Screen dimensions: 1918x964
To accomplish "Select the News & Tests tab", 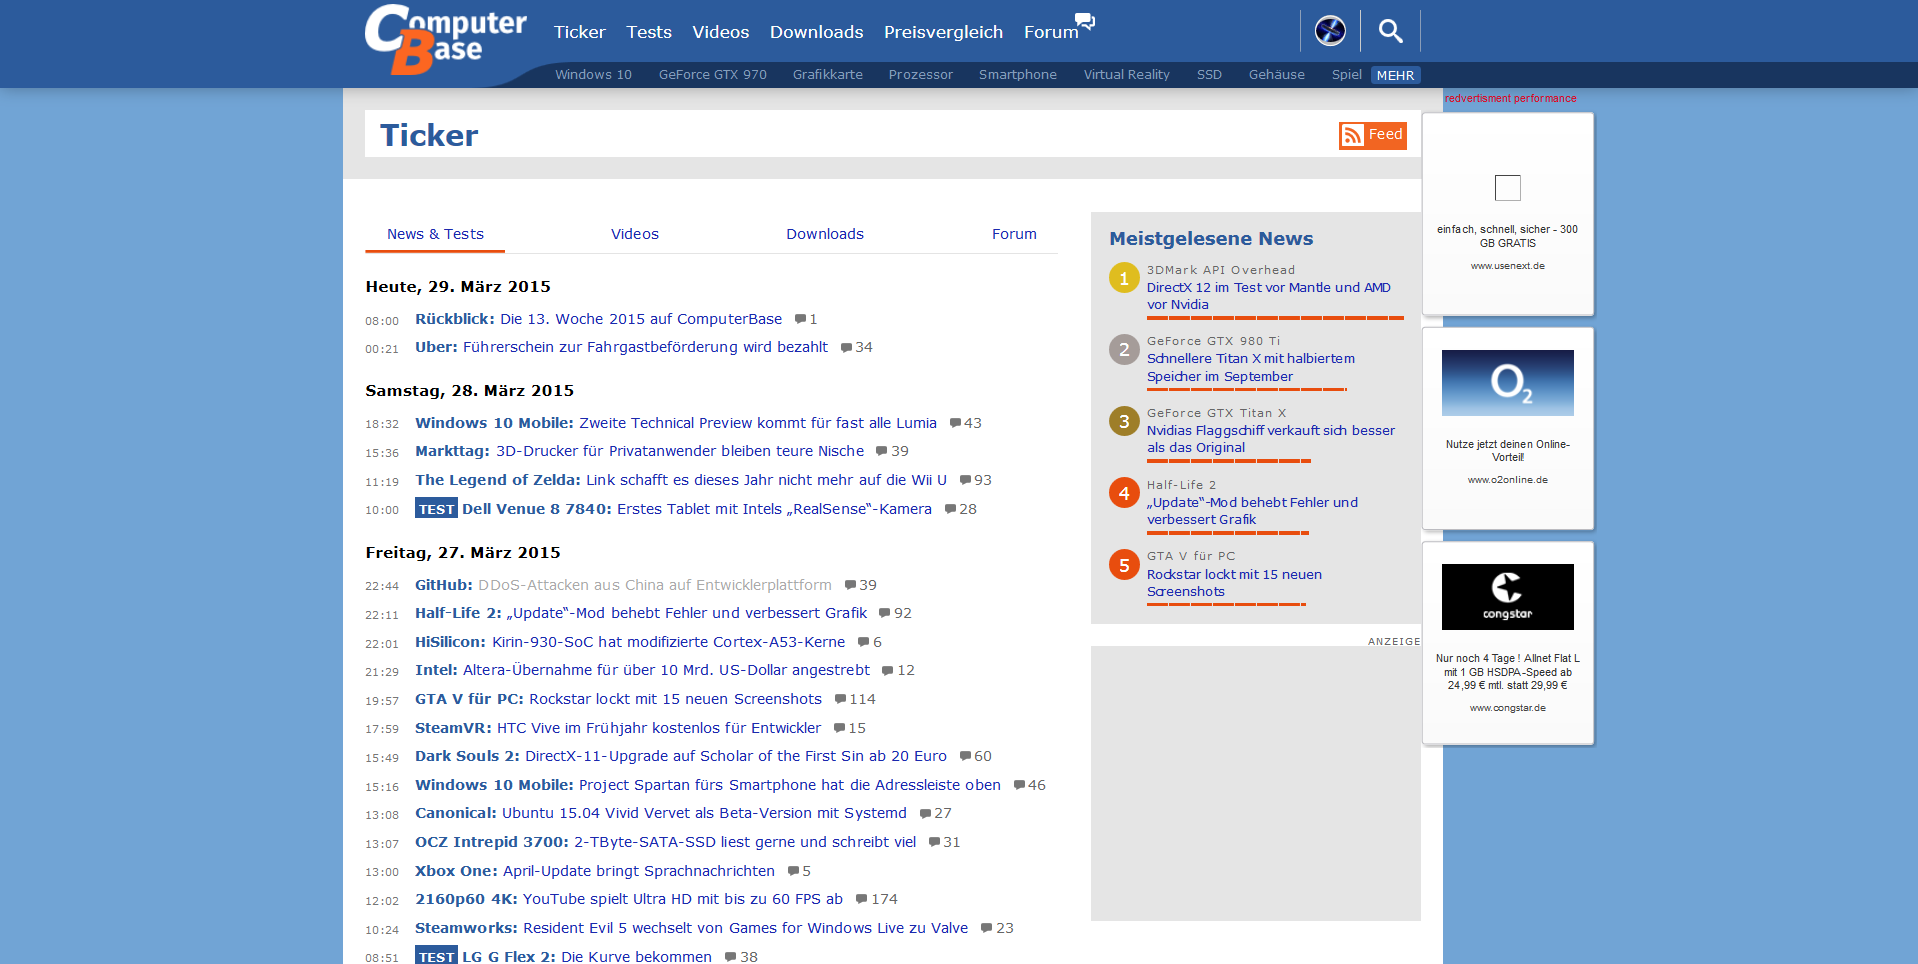I will coord(435,234).
